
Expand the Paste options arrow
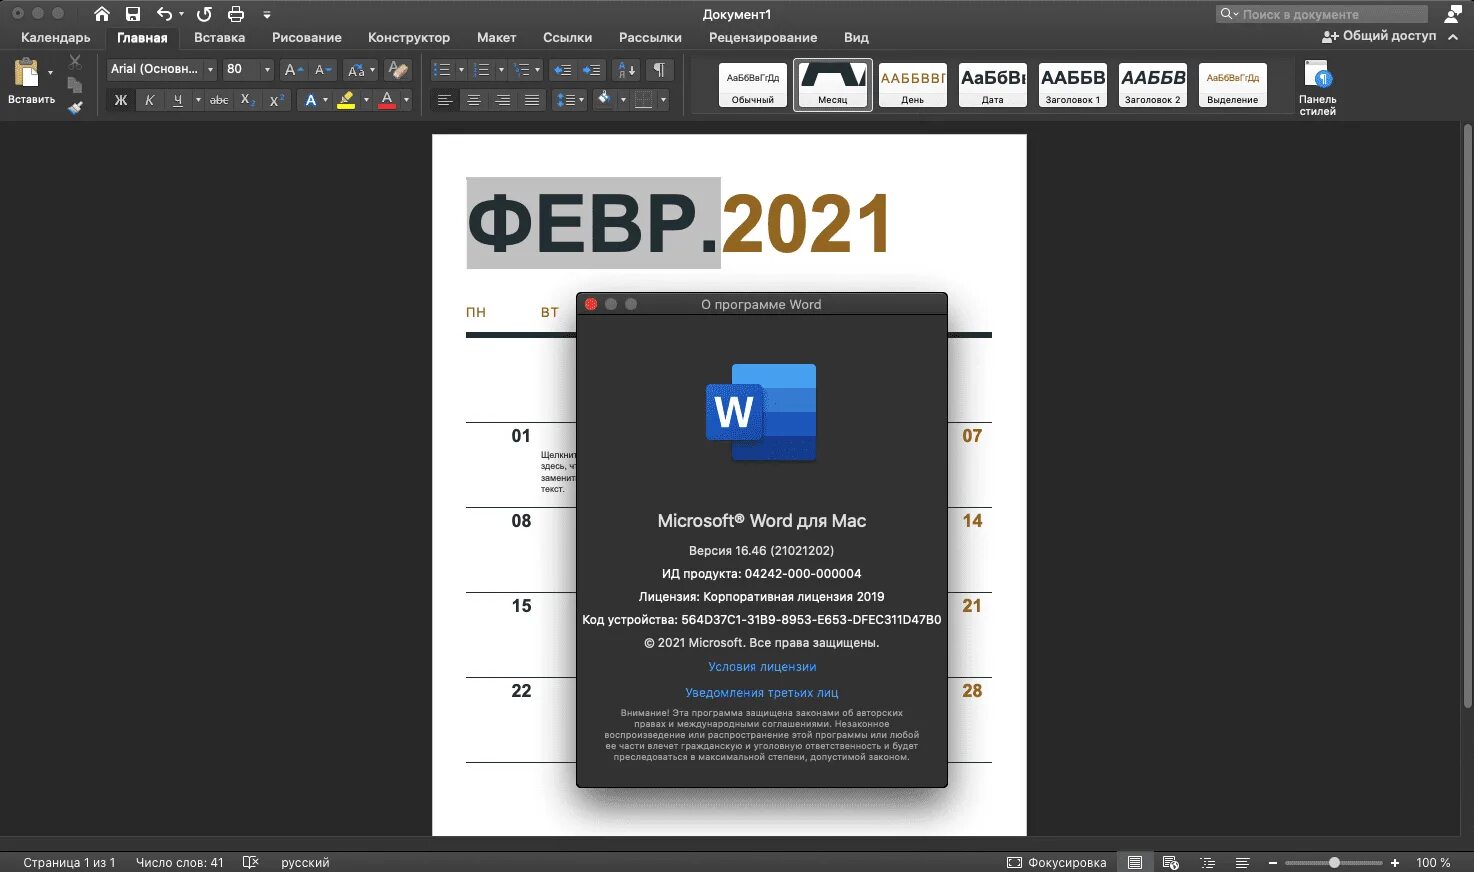coord(50,72)
